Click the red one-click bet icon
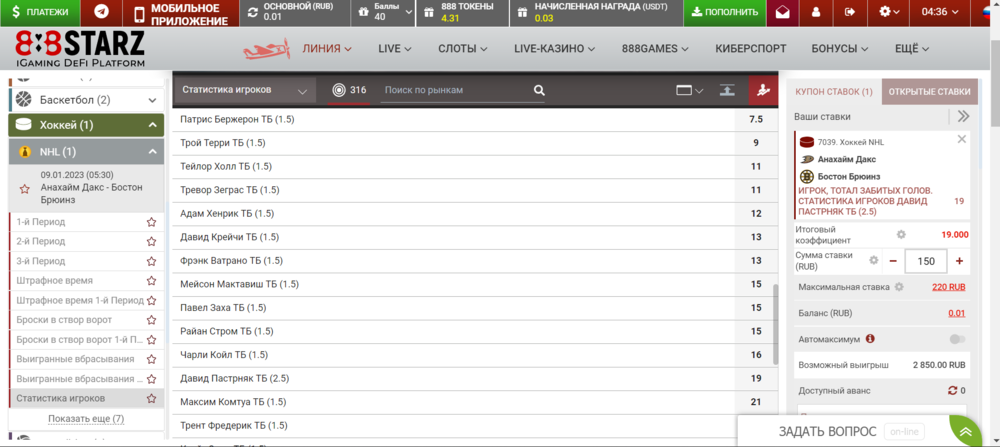Image resolution: width=1000 pixels, height=447 pixels. 763,90
